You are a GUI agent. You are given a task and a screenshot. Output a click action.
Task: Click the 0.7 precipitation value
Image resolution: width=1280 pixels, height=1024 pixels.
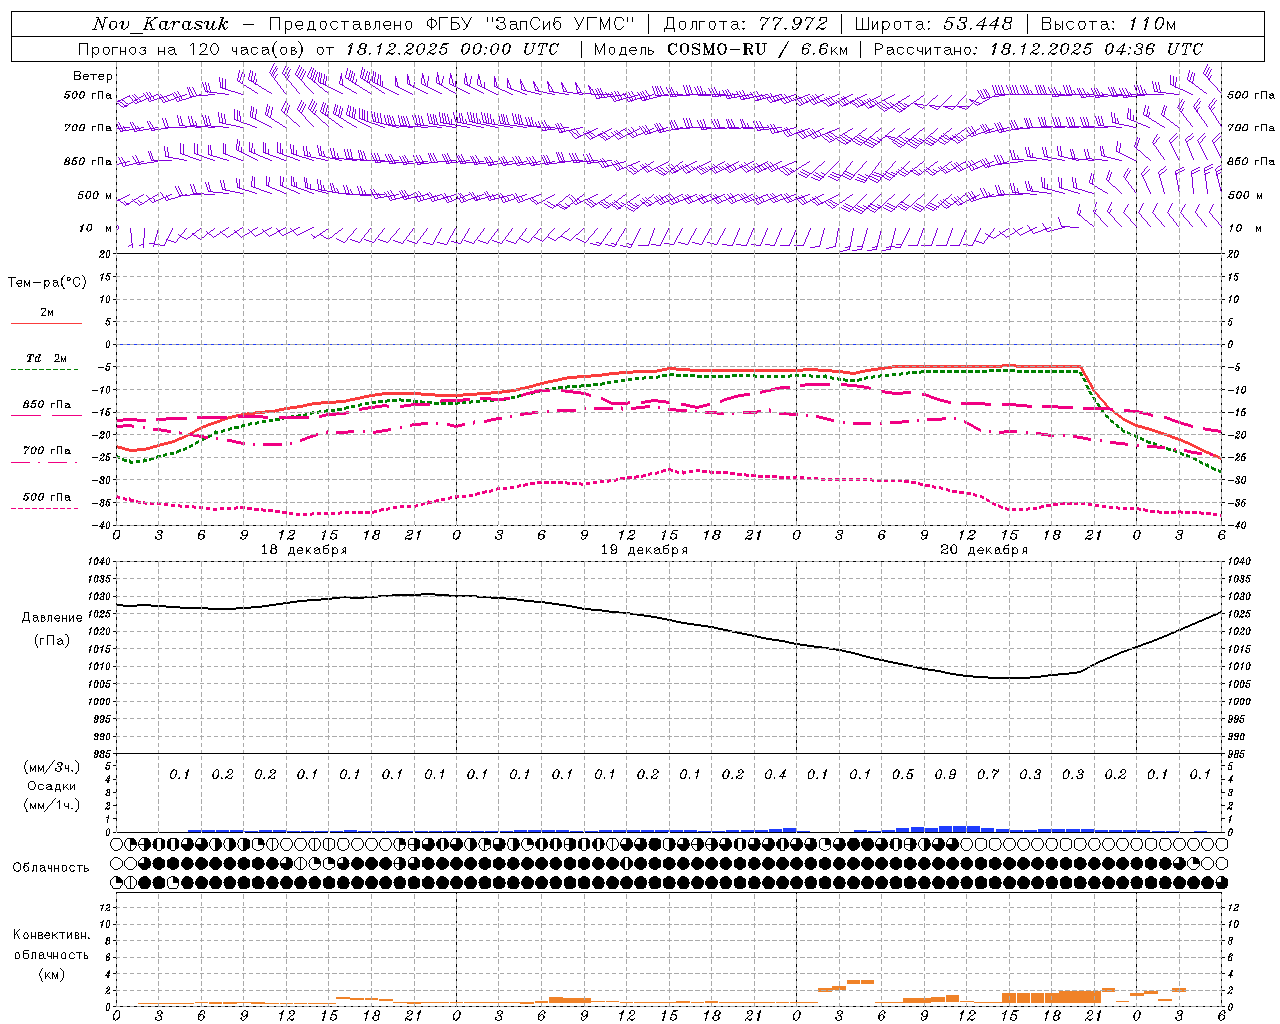click(x=988, y=775)
